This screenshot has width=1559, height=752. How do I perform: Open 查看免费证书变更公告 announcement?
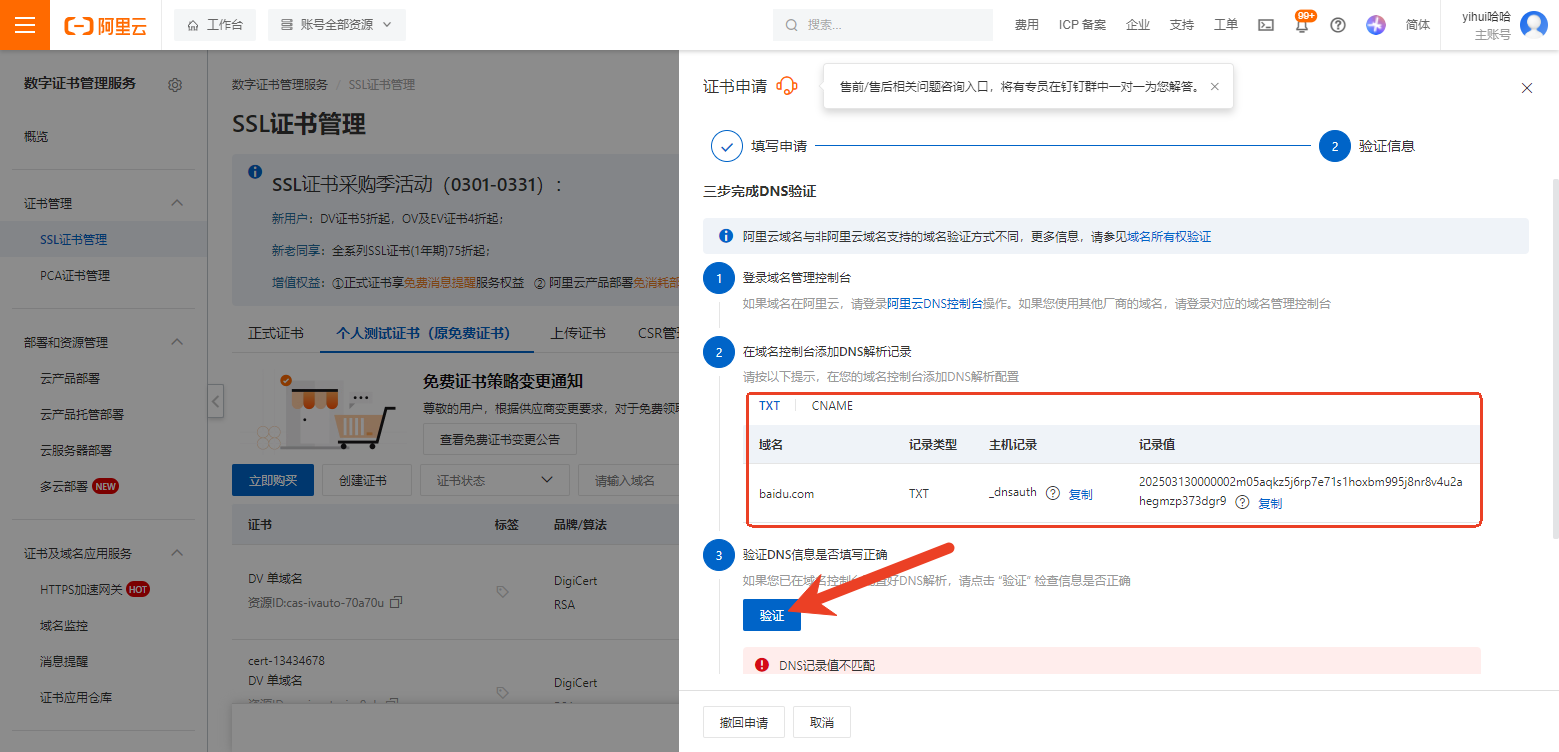(x=500, y=439)
